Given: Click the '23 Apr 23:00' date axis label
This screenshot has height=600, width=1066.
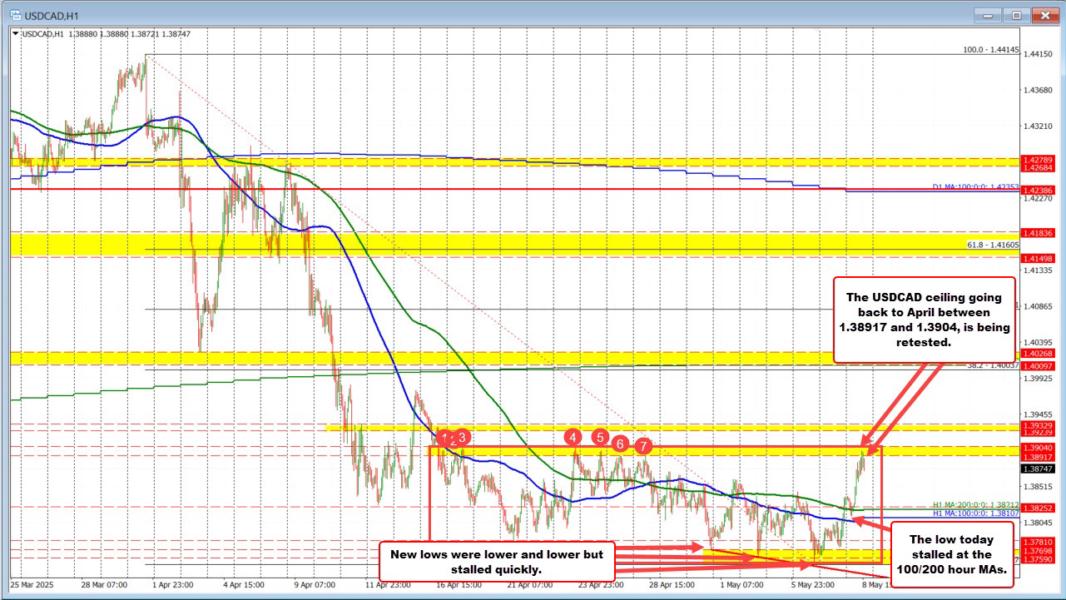Looking at the screenshot, I should coord(601,584).
